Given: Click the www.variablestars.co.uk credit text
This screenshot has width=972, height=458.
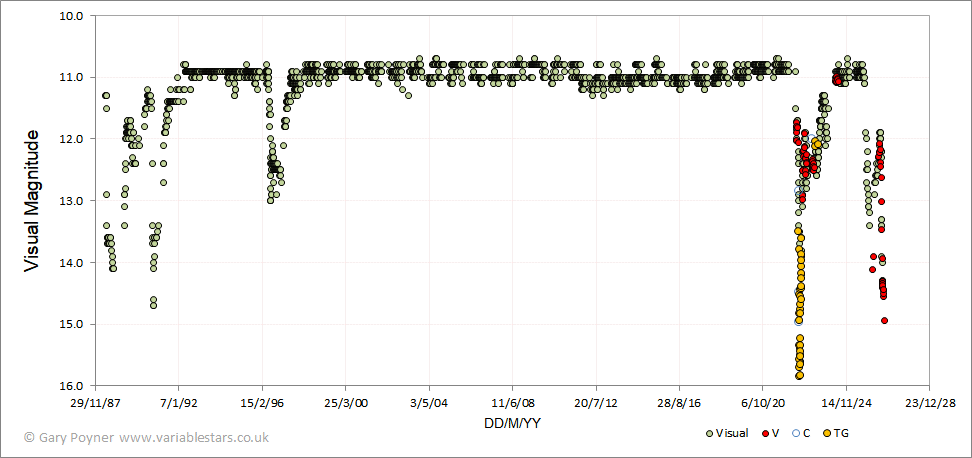Looking at the screenshot, I should pos(194,437).
